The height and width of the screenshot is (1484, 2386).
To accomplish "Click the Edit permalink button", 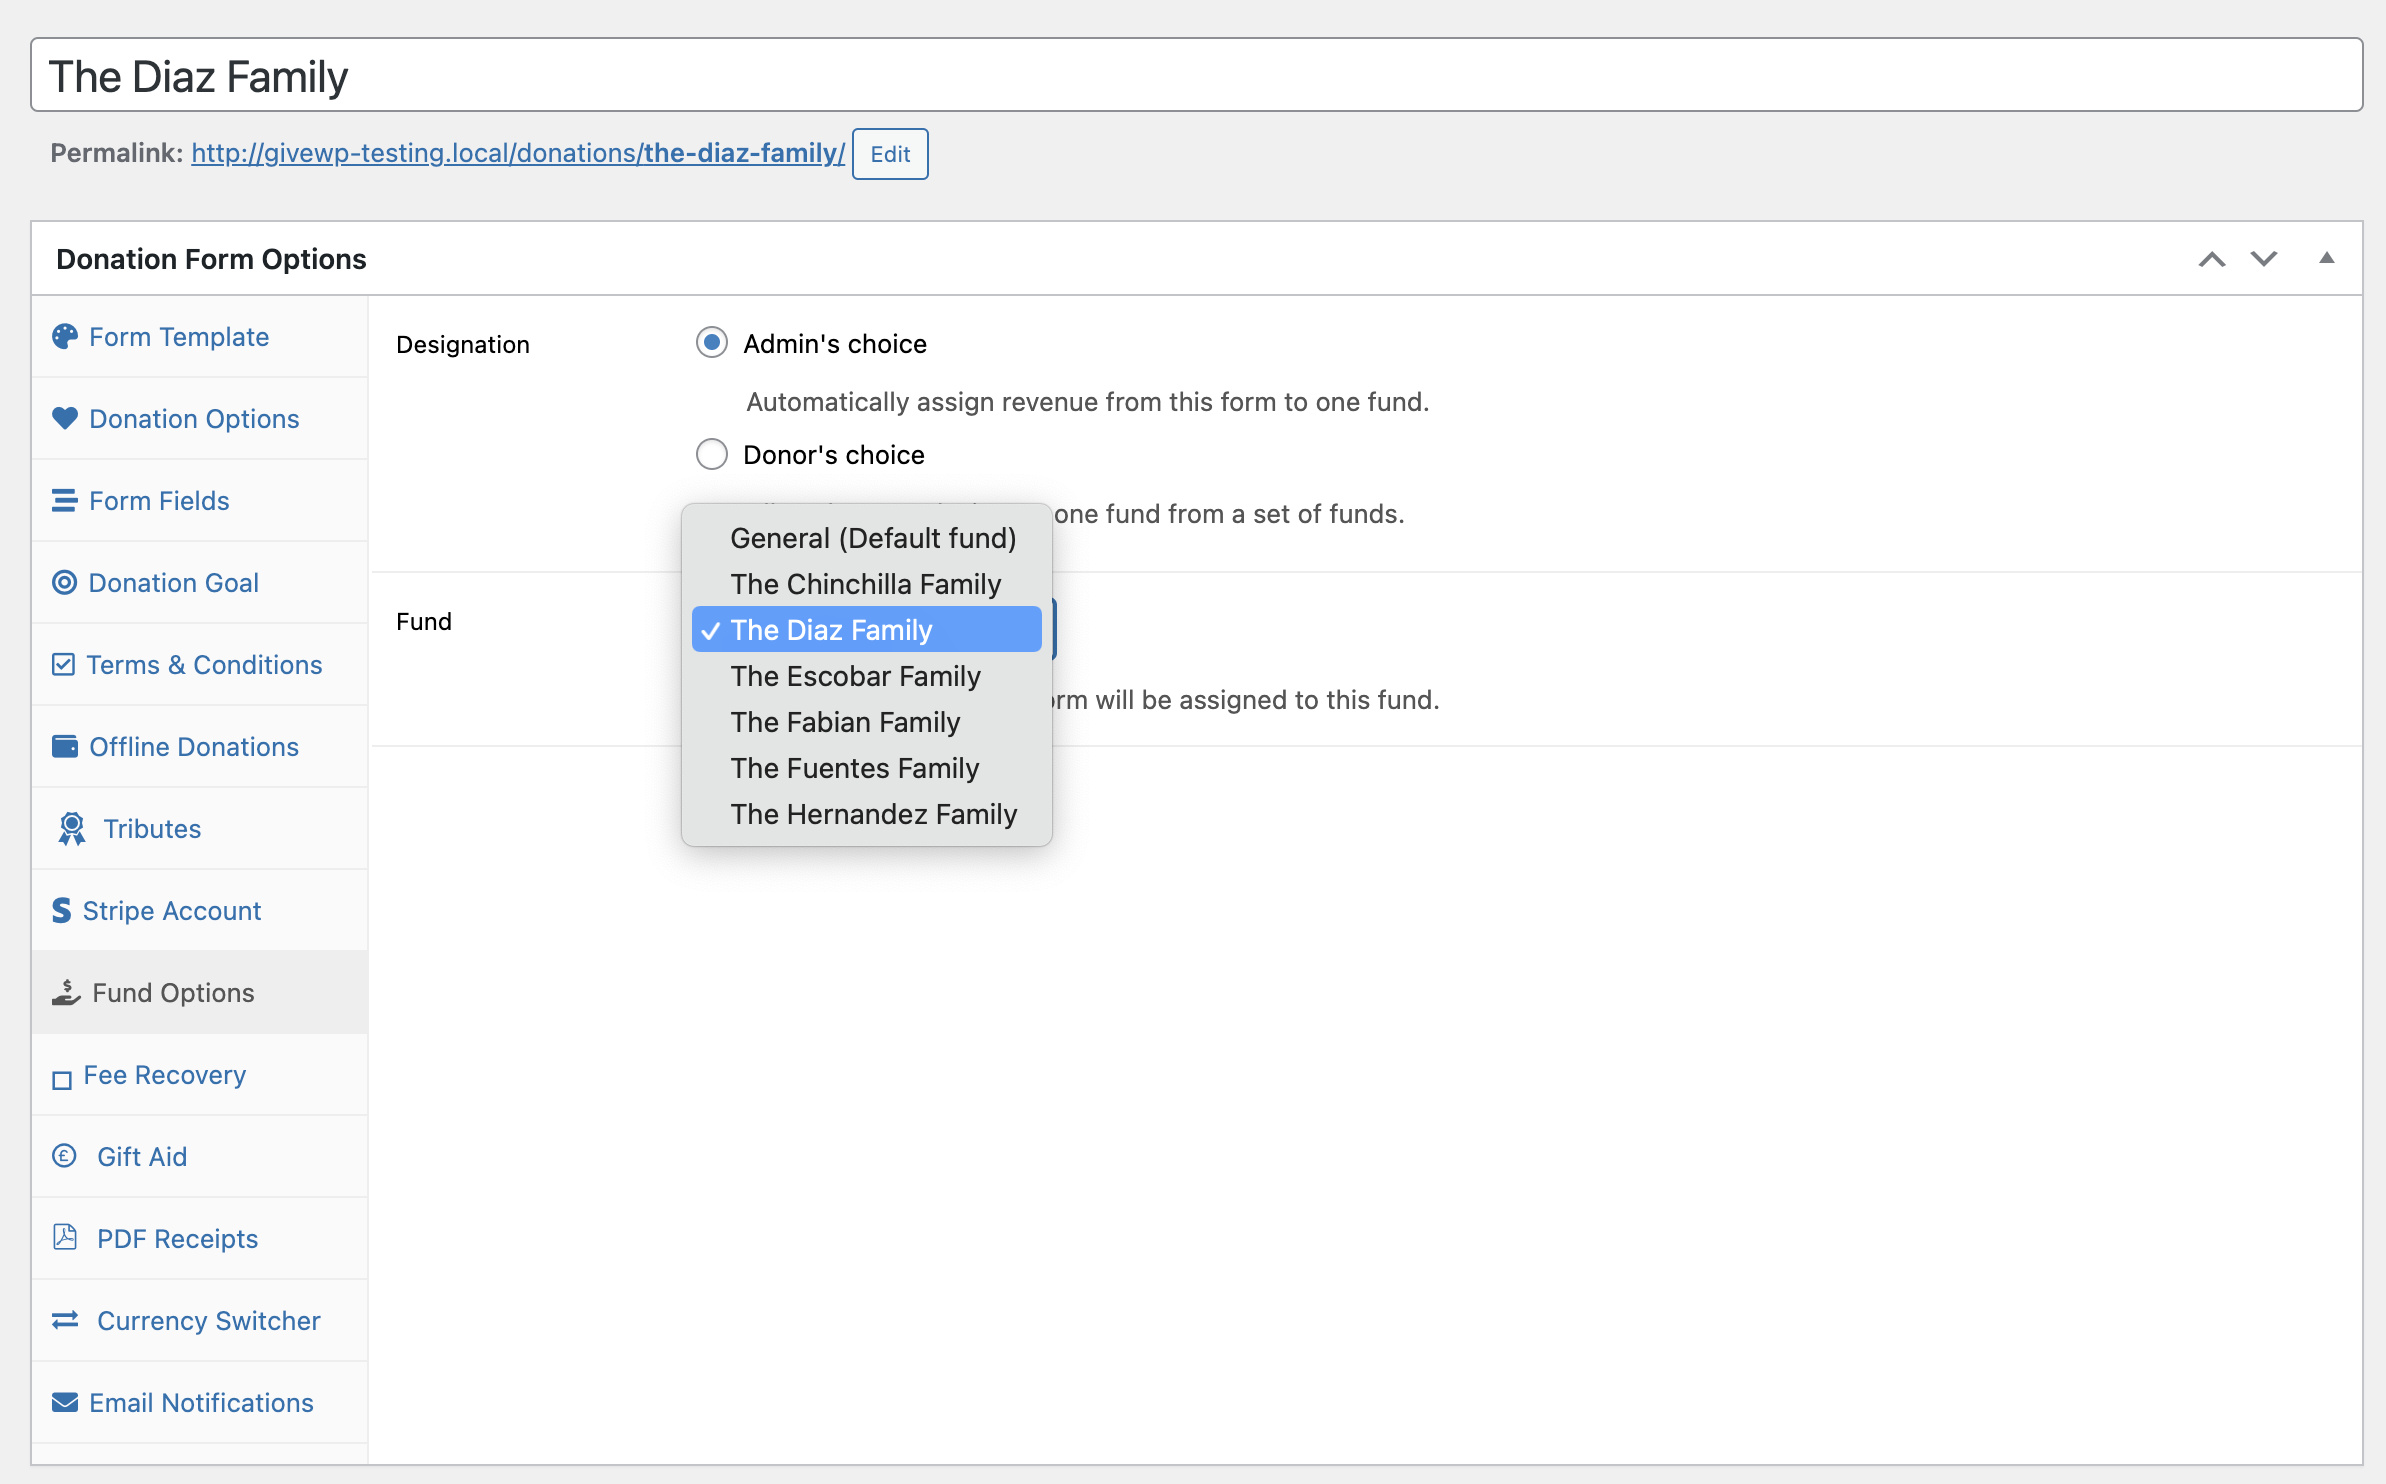I will (x=890, y=154).
